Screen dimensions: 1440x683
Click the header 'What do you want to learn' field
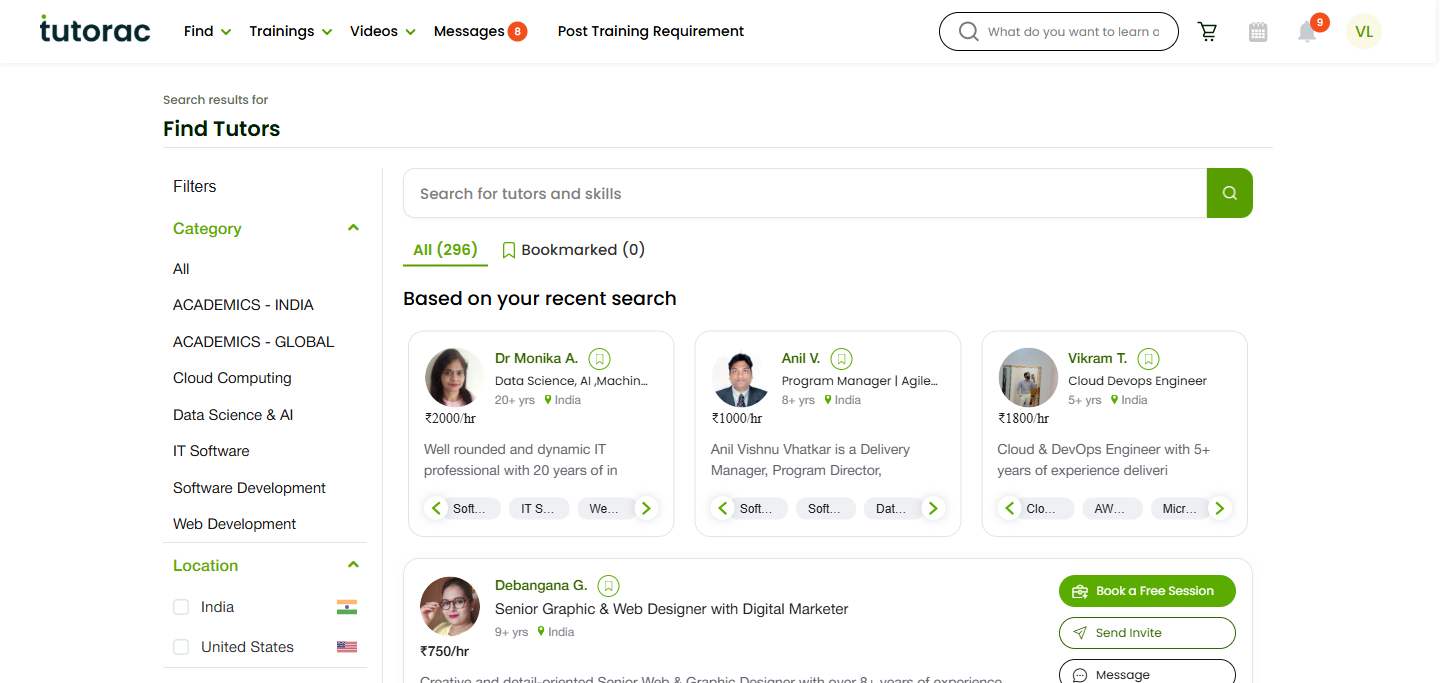(x=1073, y=32)
